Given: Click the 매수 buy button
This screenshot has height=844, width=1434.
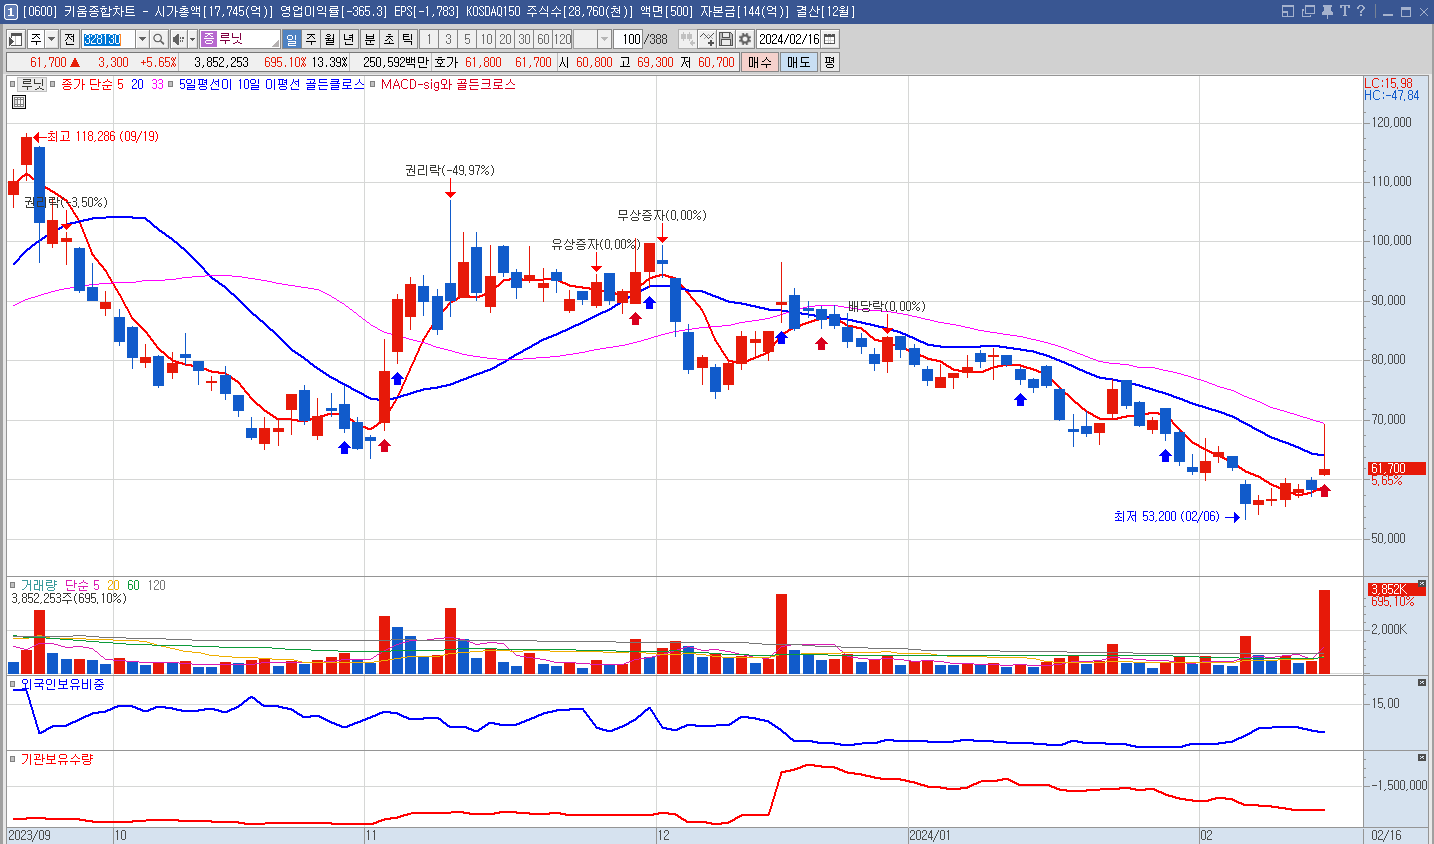Looking at the screenshot, I should click(x=760, y=62).
